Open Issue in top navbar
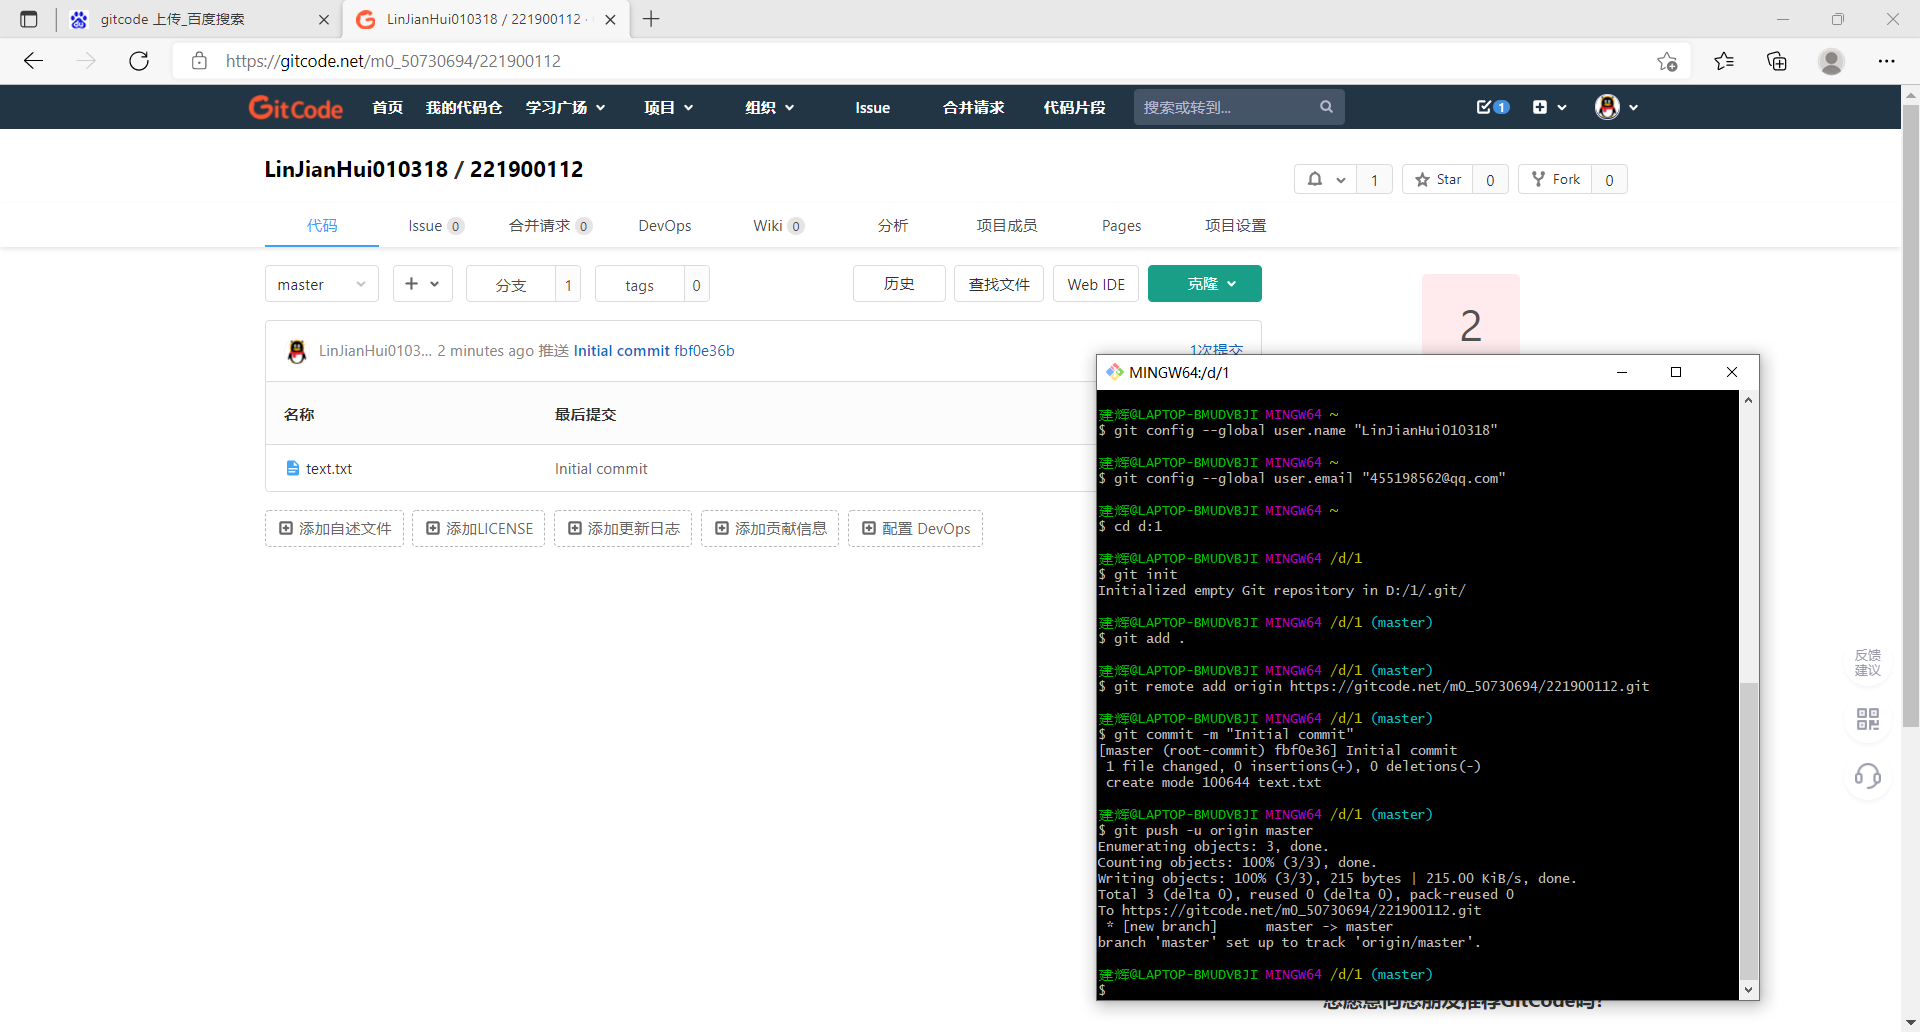1920x1032 pixels. pos(872,107)
